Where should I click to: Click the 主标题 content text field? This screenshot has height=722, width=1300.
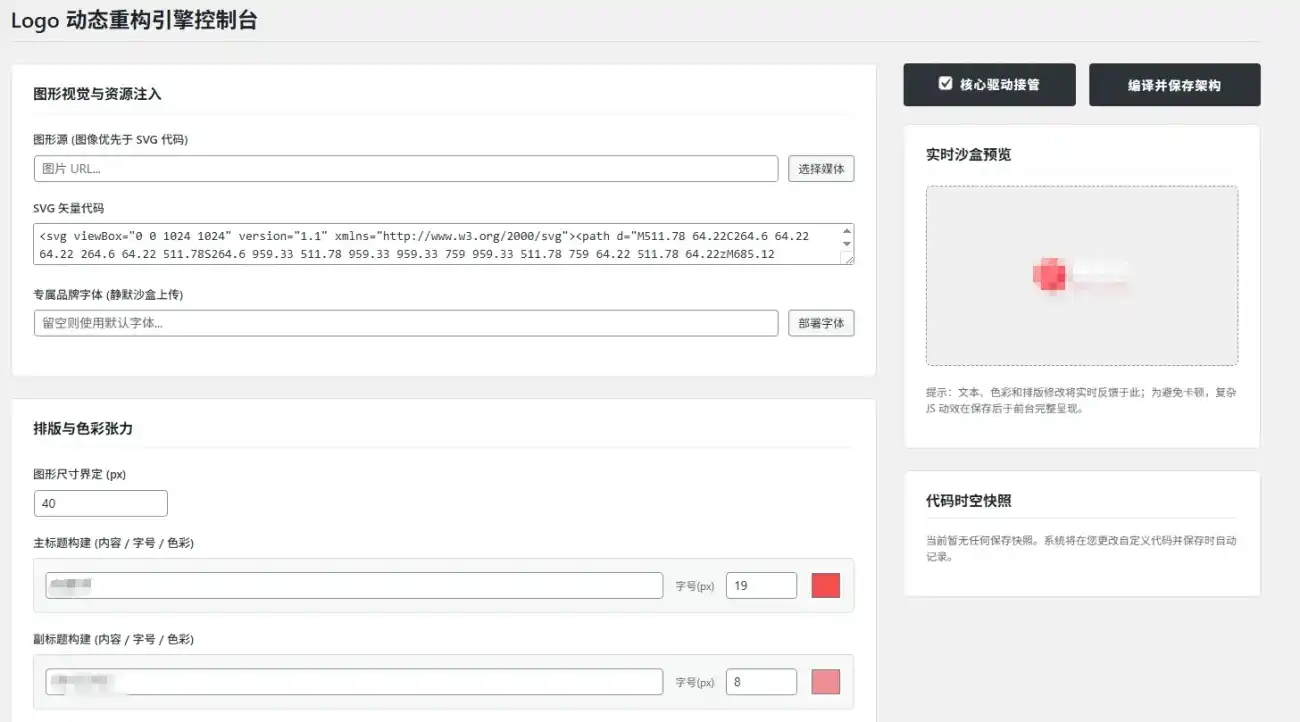354,585
